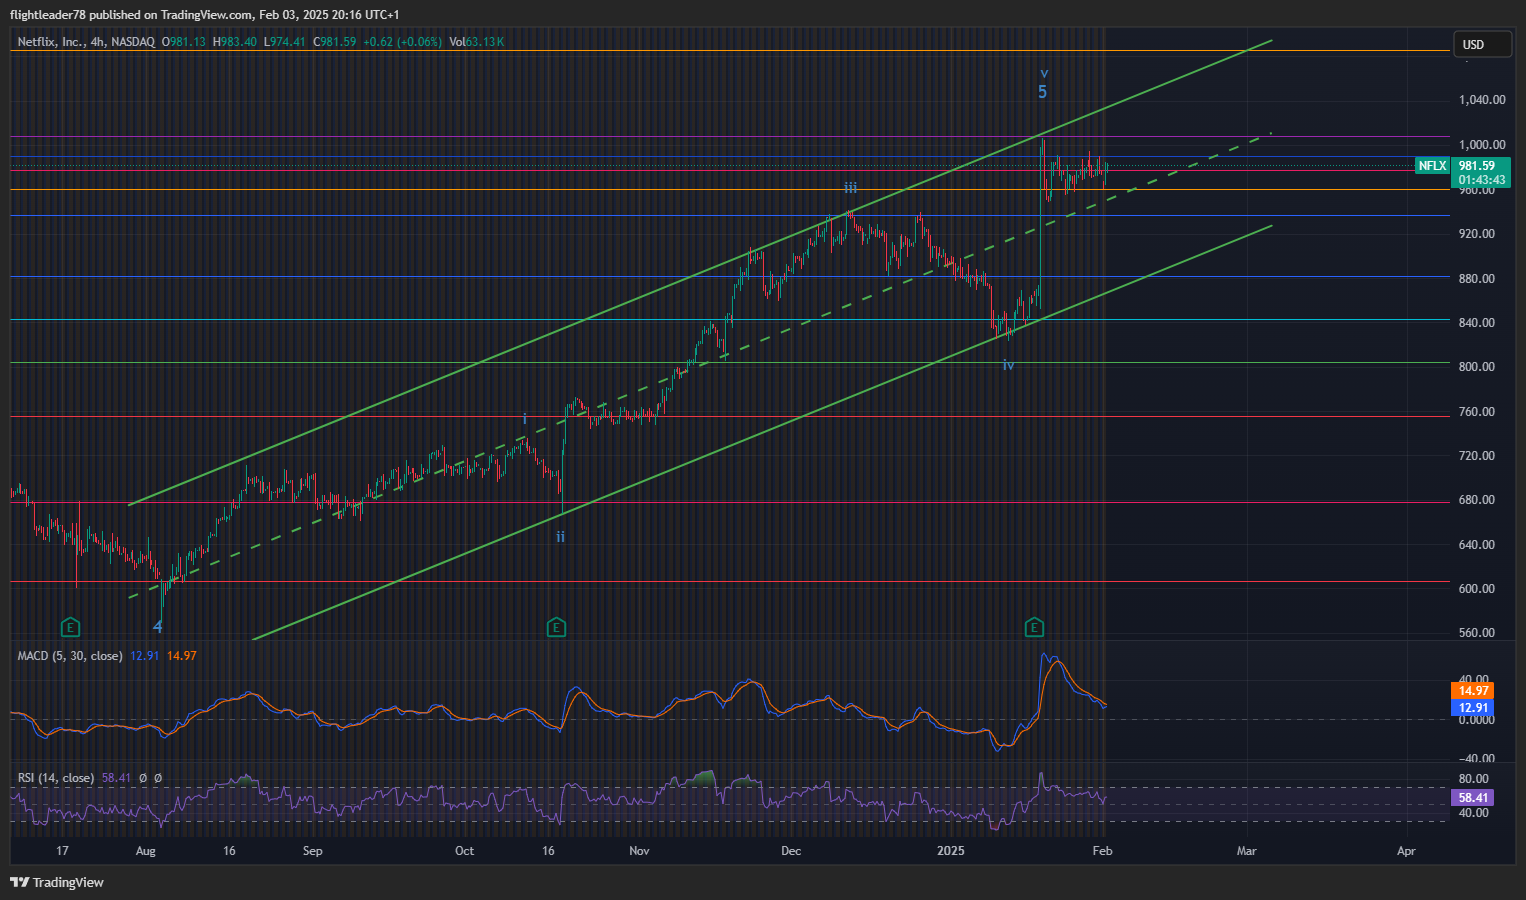Click the 920.00 price axis label
Screen dimensions: 1526x900
pyautogui.click(x=1477, y=234)
